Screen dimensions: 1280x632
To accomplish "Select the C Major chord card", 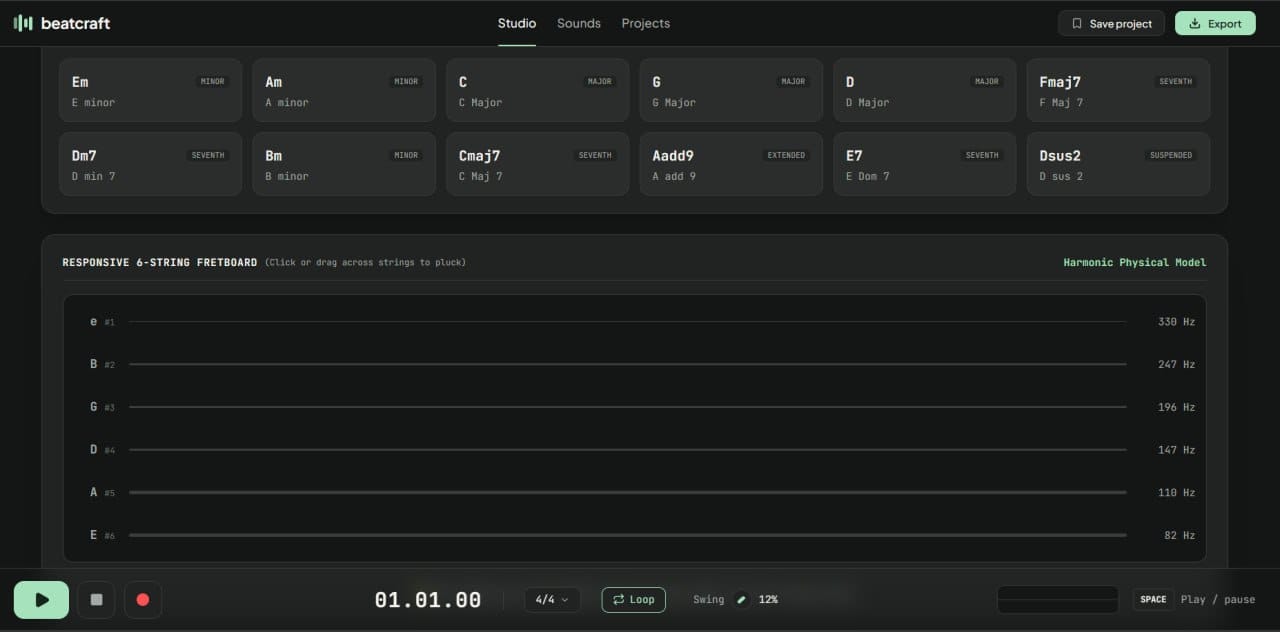I will [537, 90].
